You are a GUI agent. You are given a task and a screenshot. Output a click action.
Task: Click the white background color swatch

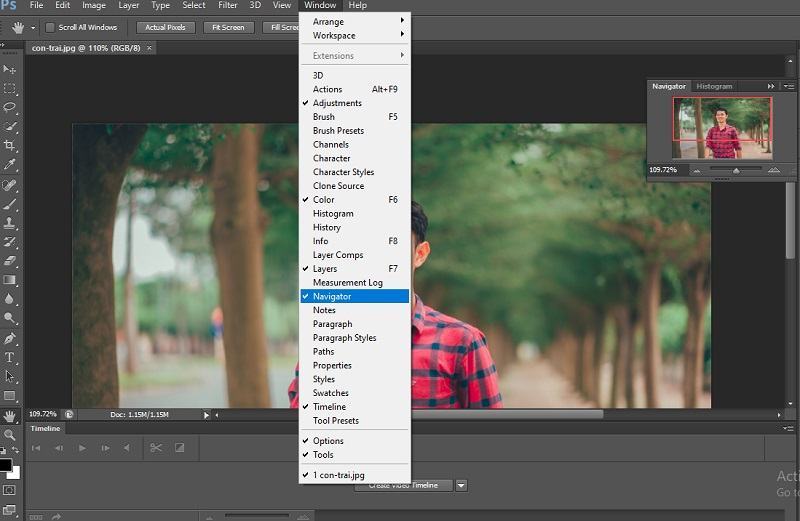pyautogui.click(x=15, y=474)
